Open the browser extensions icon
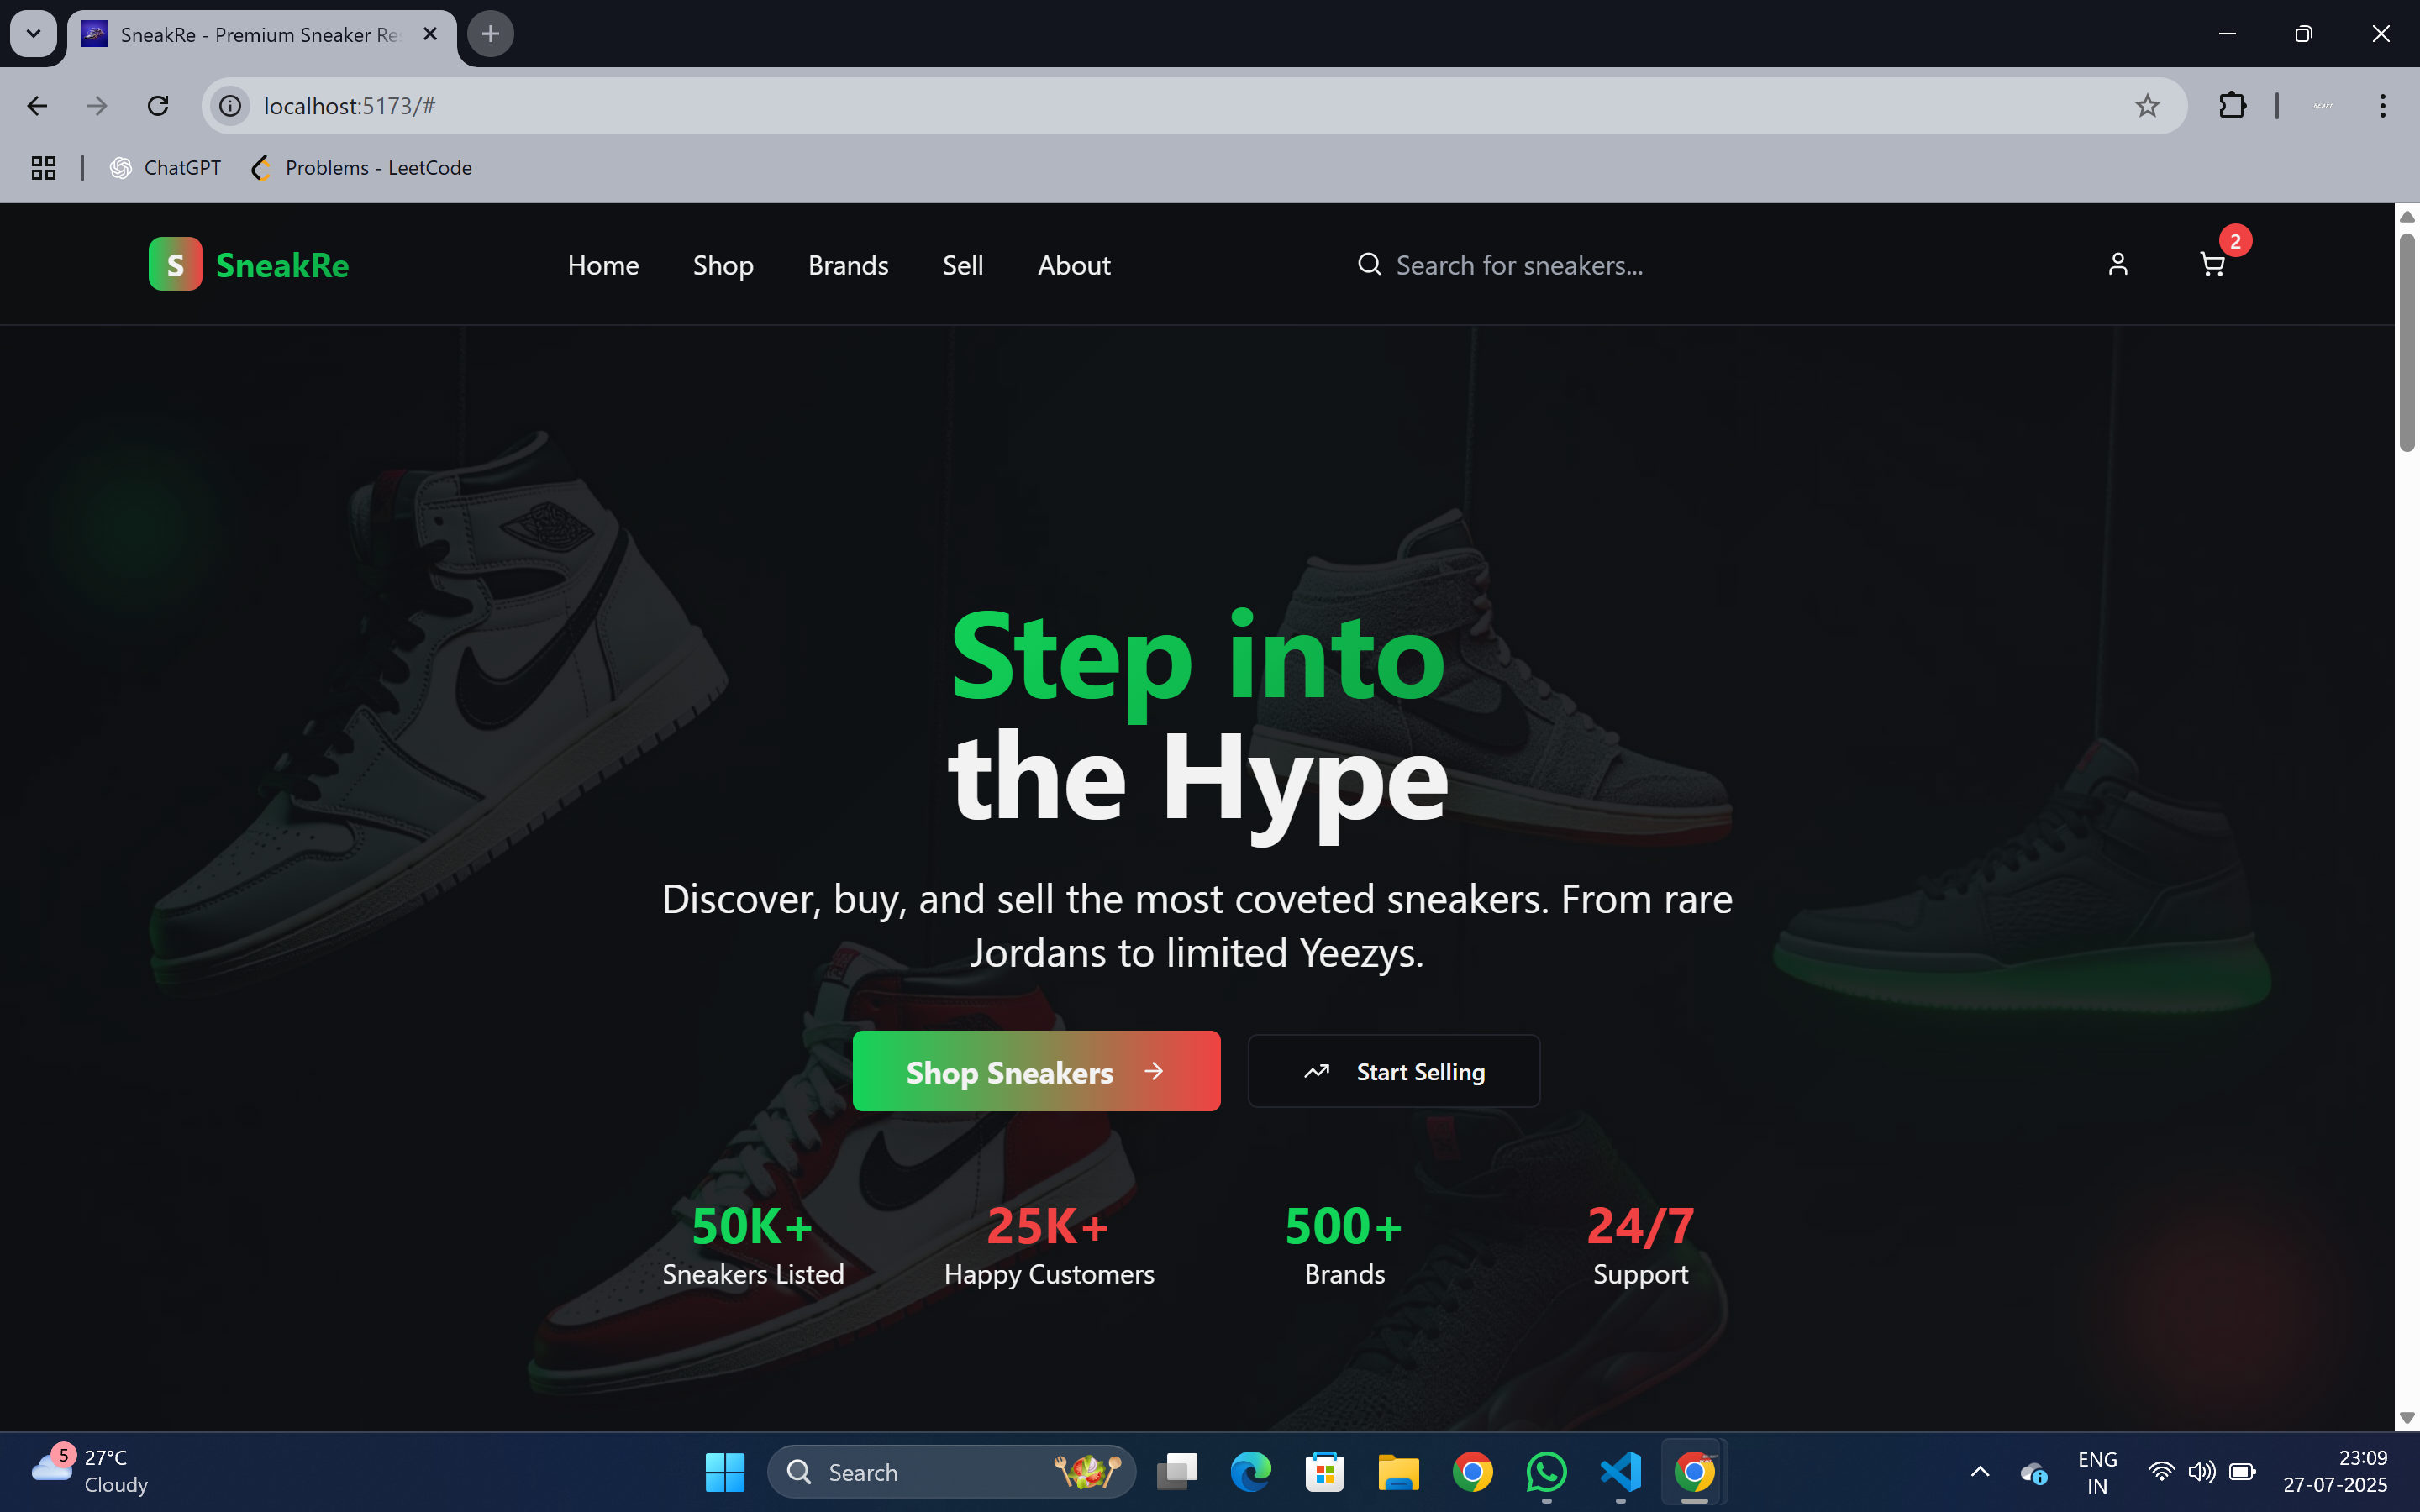 (2233, 105)
